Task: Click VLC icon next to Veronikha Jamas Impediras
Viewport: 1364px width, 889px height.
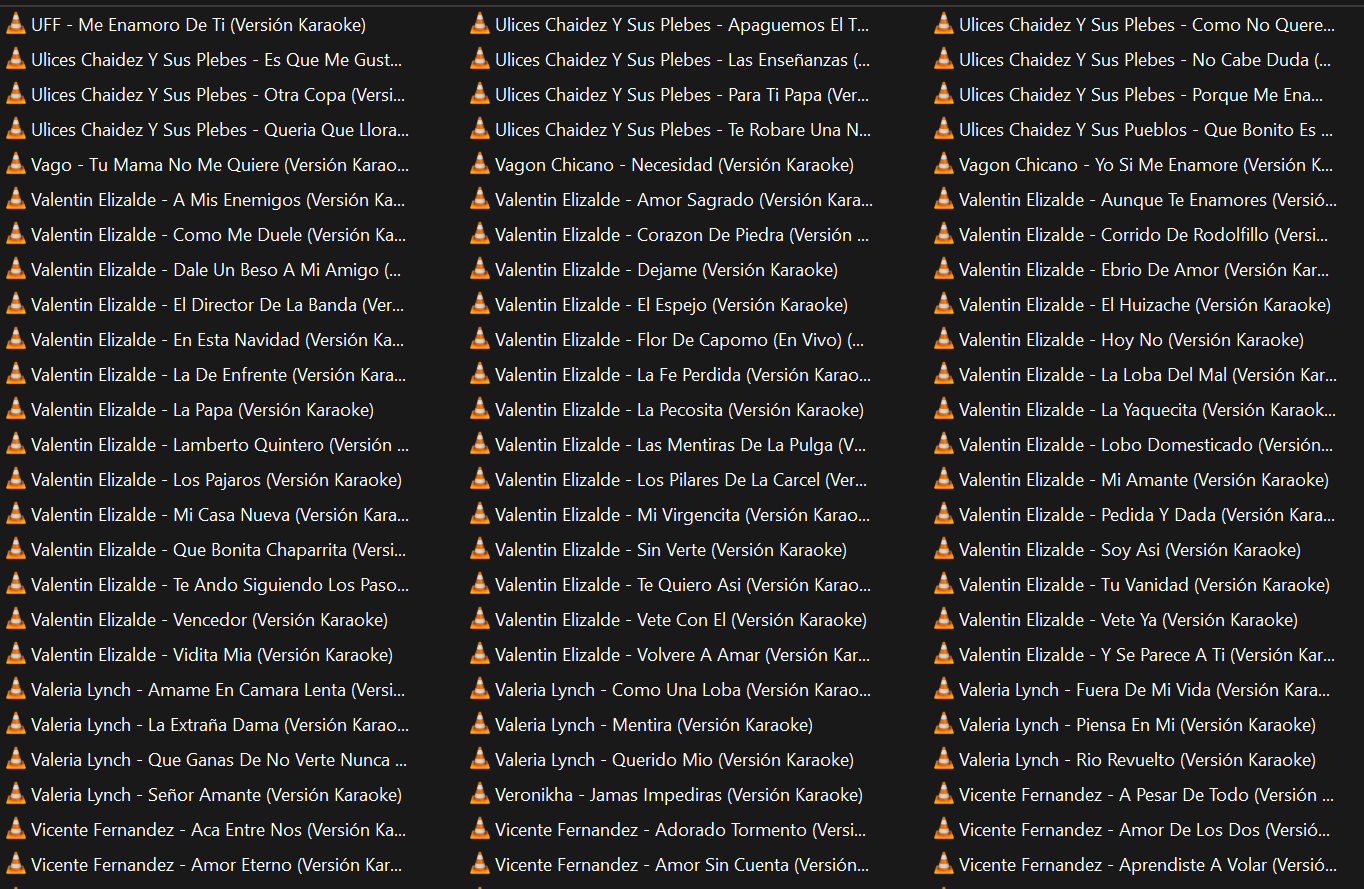Action: pyautogui.click(x=480, y=795)
